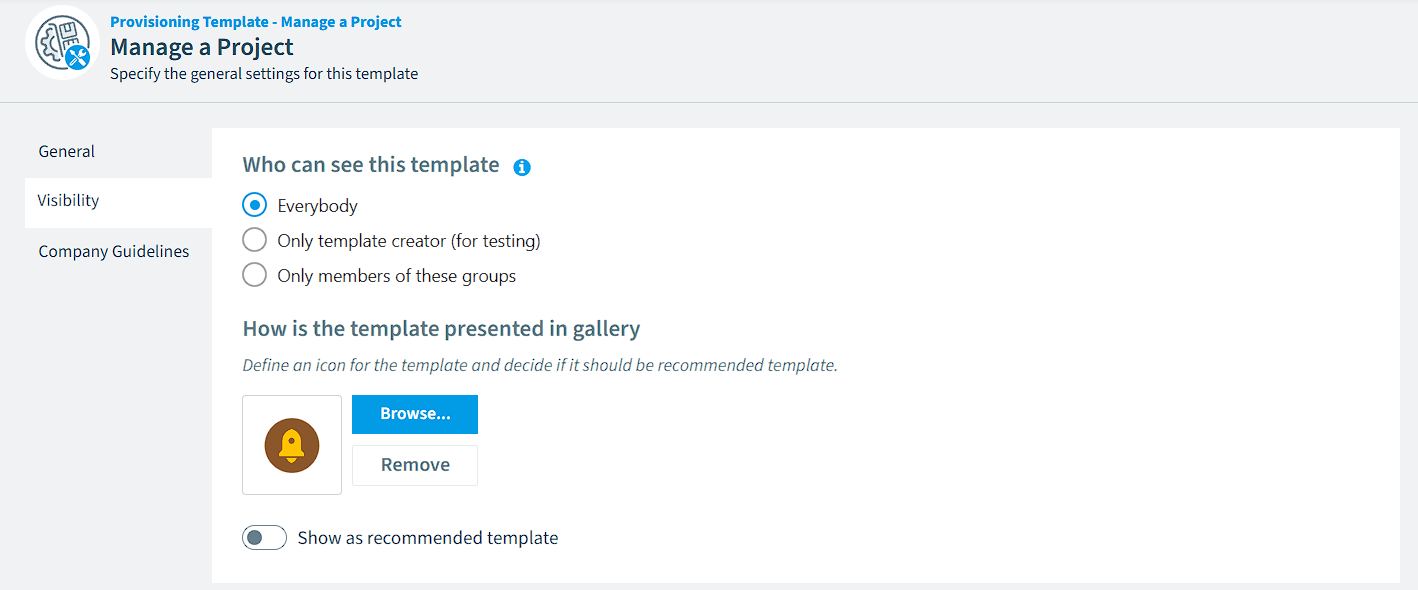The image size is (1418, 590).
Task: Click the Remove icon button
Action: point(415,465)
